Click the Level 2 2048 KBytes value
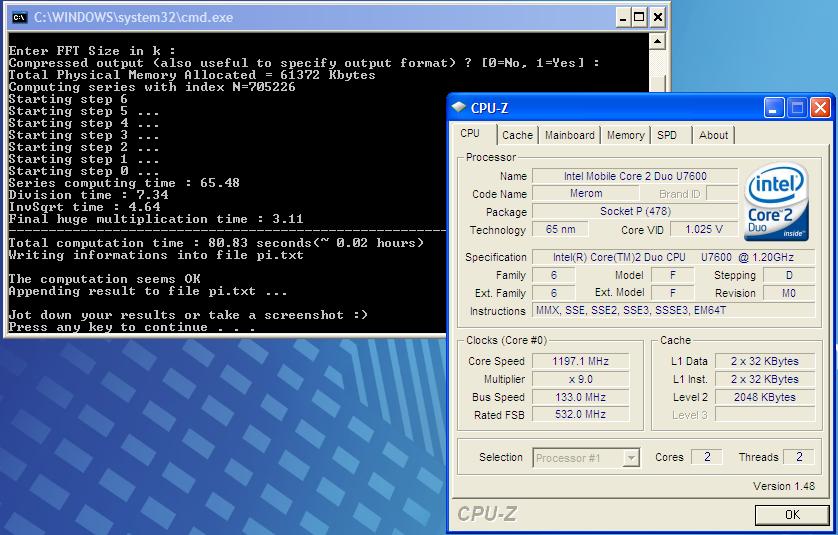Viewport: 838px width, 535px height. tap(765, 397)
